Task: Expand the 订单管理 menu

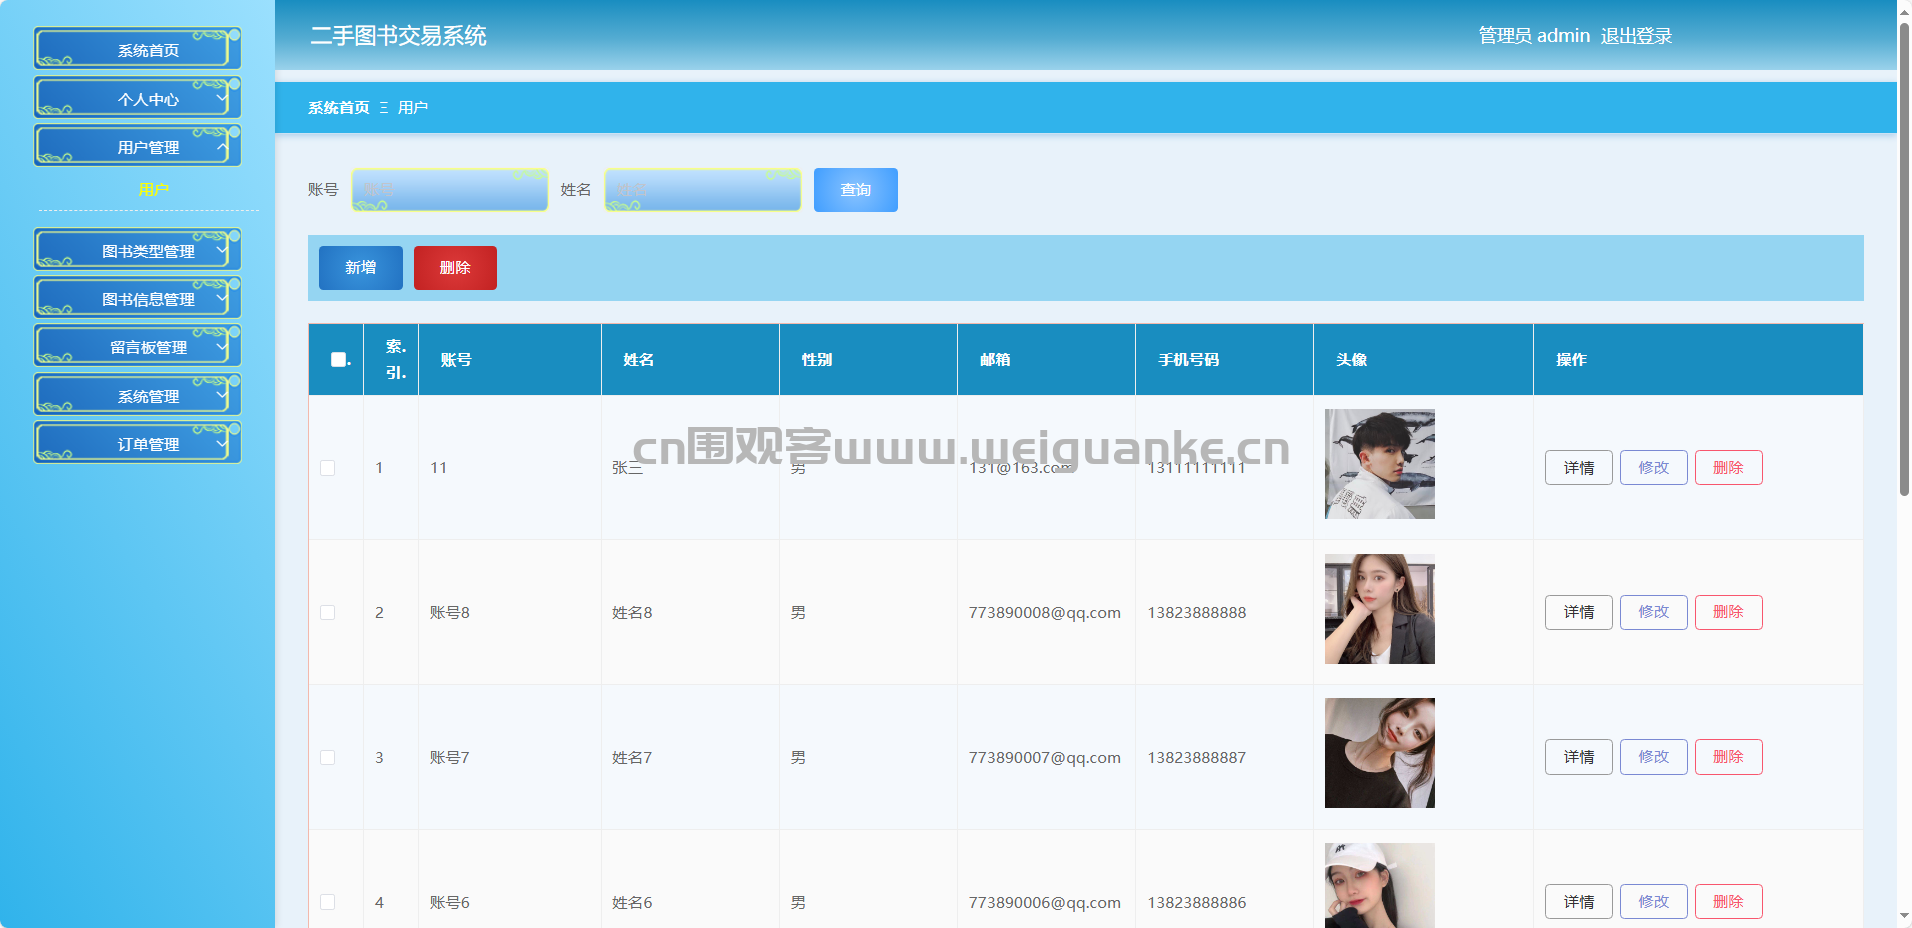Action: coord(138,443)
